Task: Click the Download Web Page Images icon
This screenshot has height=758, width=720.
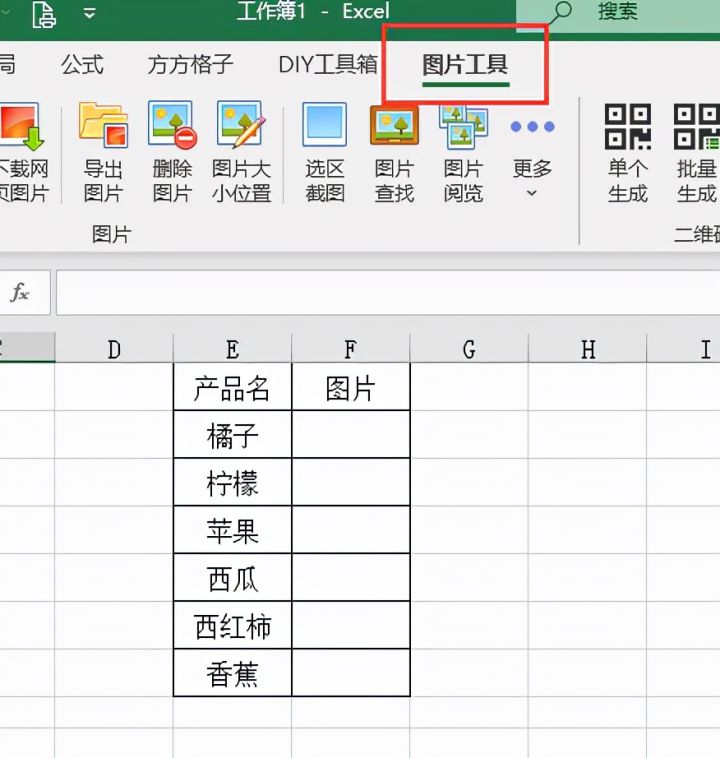Action: (22, 127)
